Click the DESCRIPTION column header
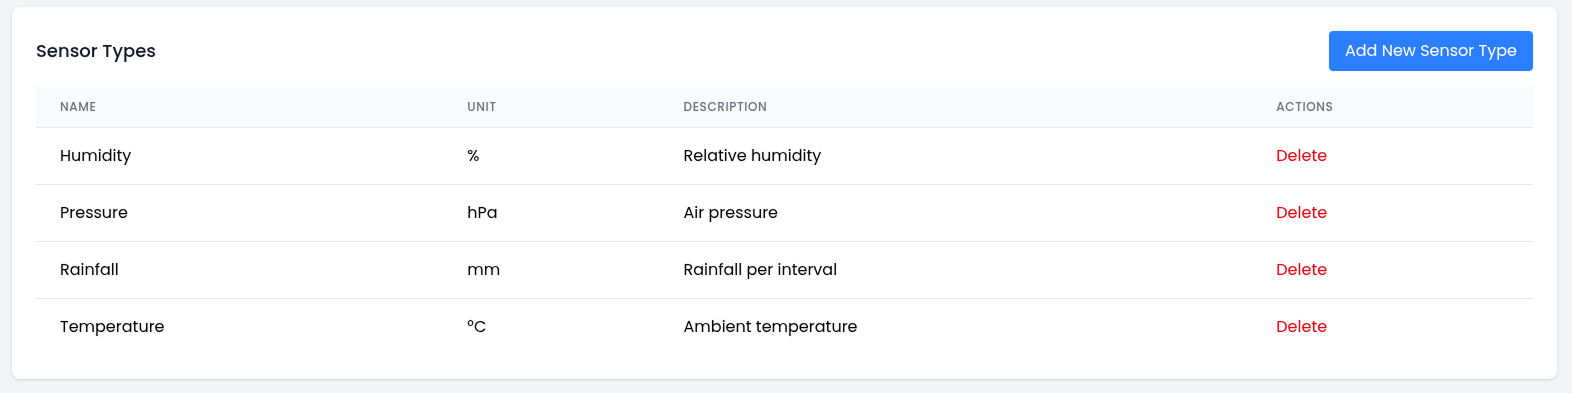 click(725, 107)
